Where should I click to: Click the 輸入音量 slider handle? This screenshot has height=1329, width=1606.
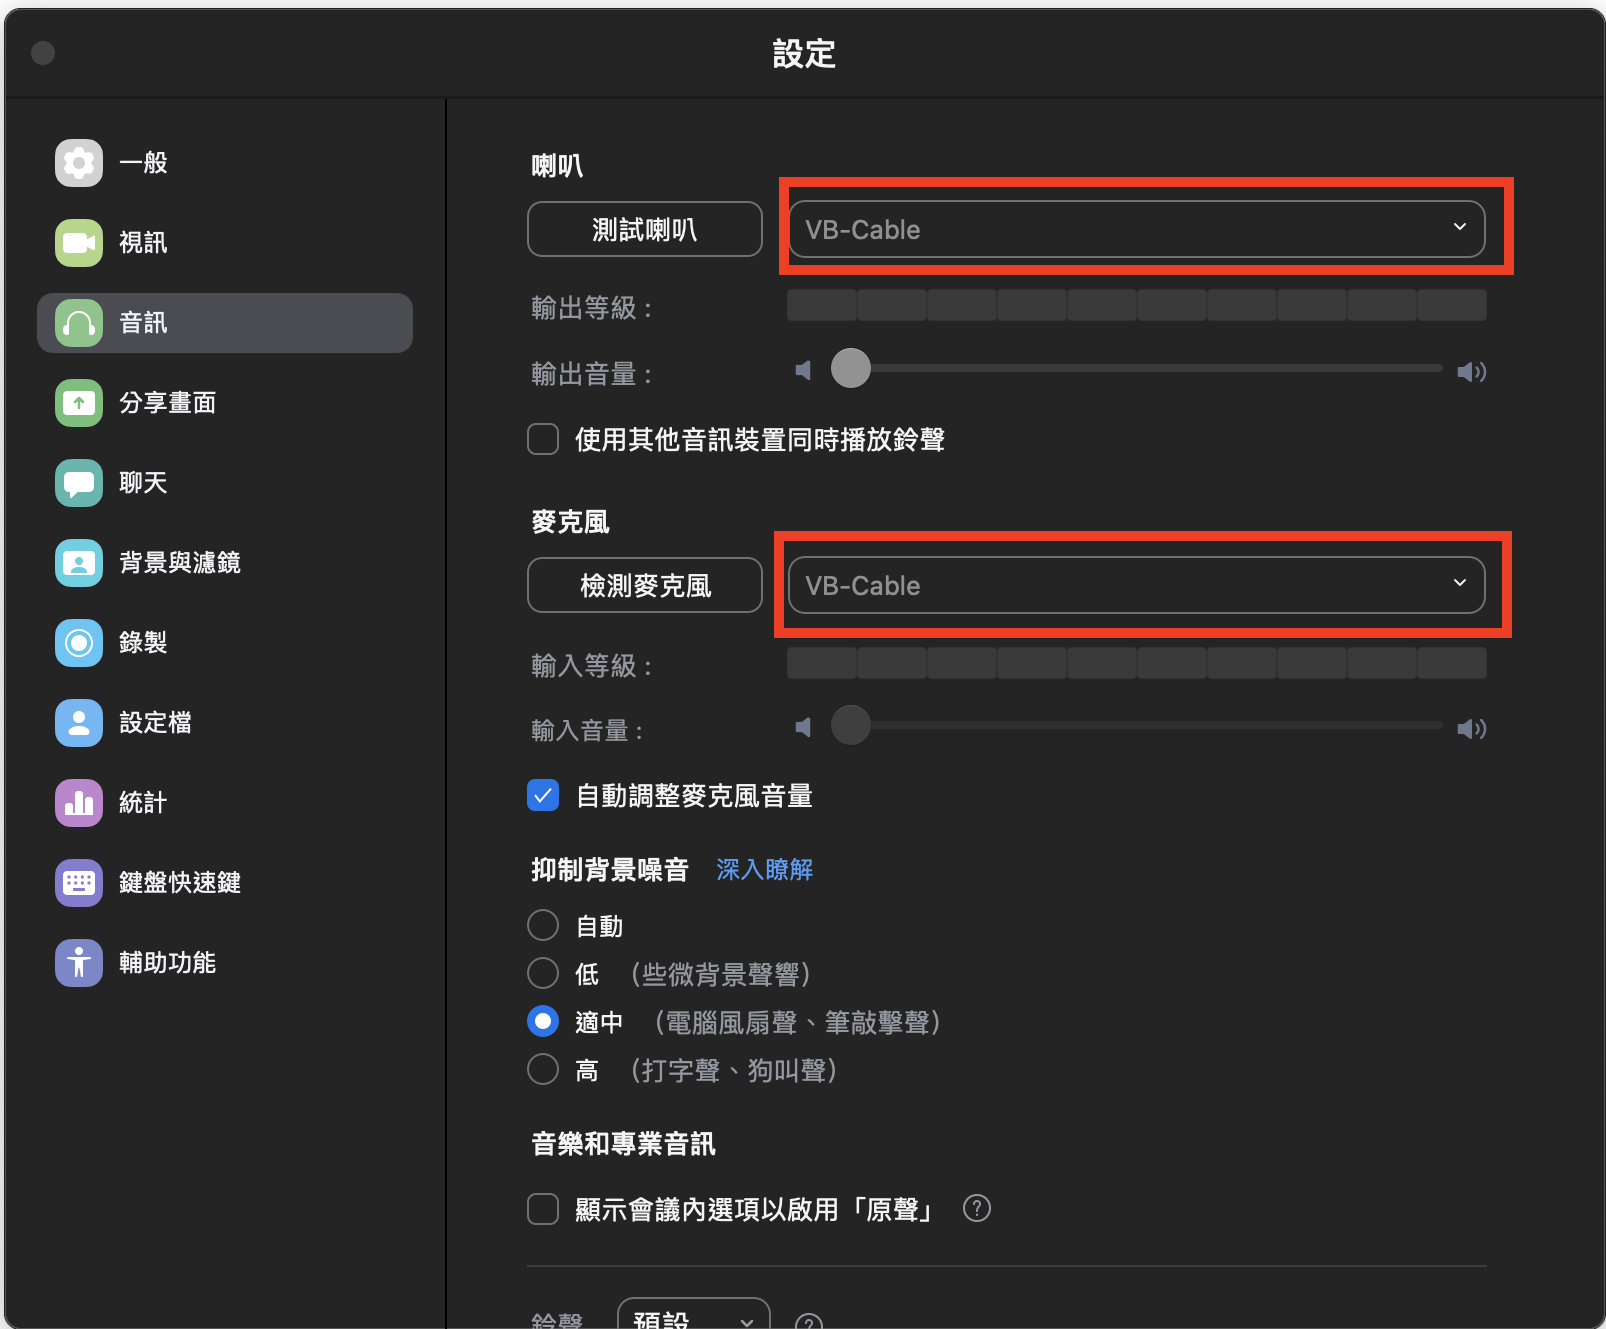[851, 725]
